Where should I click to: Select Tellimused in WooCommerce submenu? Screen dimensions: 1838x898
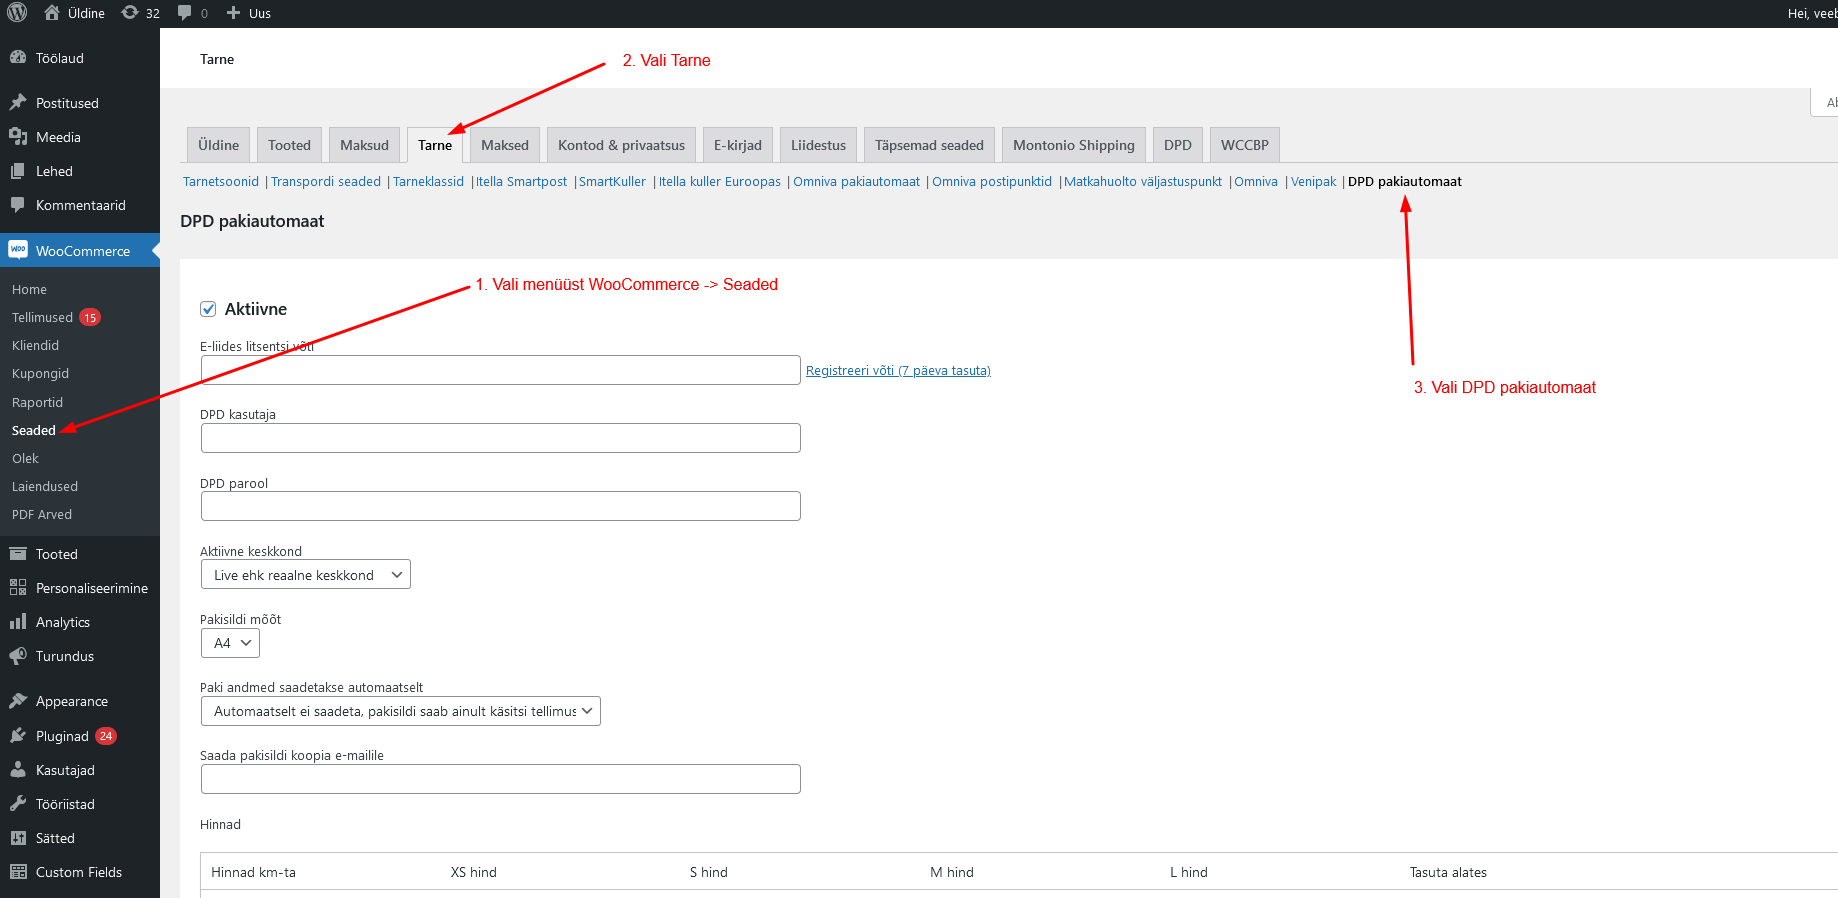click(42, 317)
